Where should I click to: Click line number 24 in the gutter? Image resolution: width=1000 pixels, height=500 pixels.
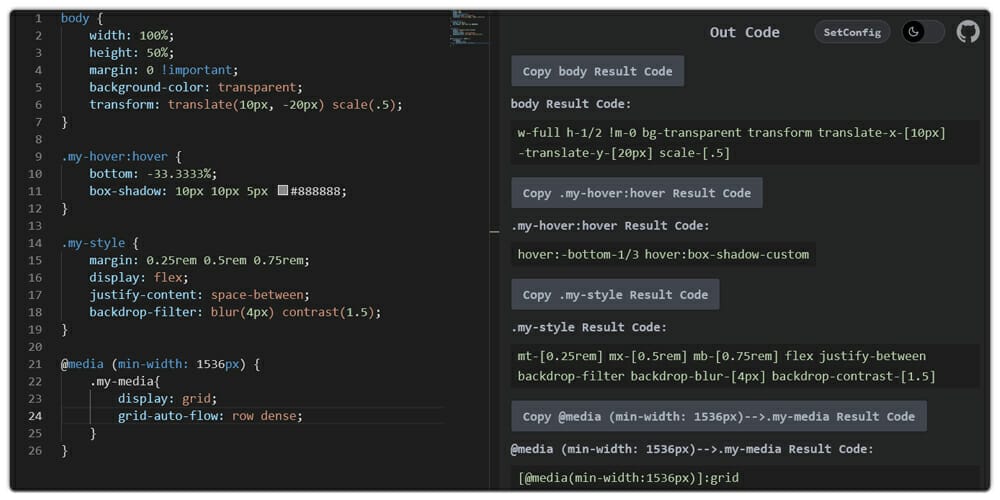pos(36,416)
